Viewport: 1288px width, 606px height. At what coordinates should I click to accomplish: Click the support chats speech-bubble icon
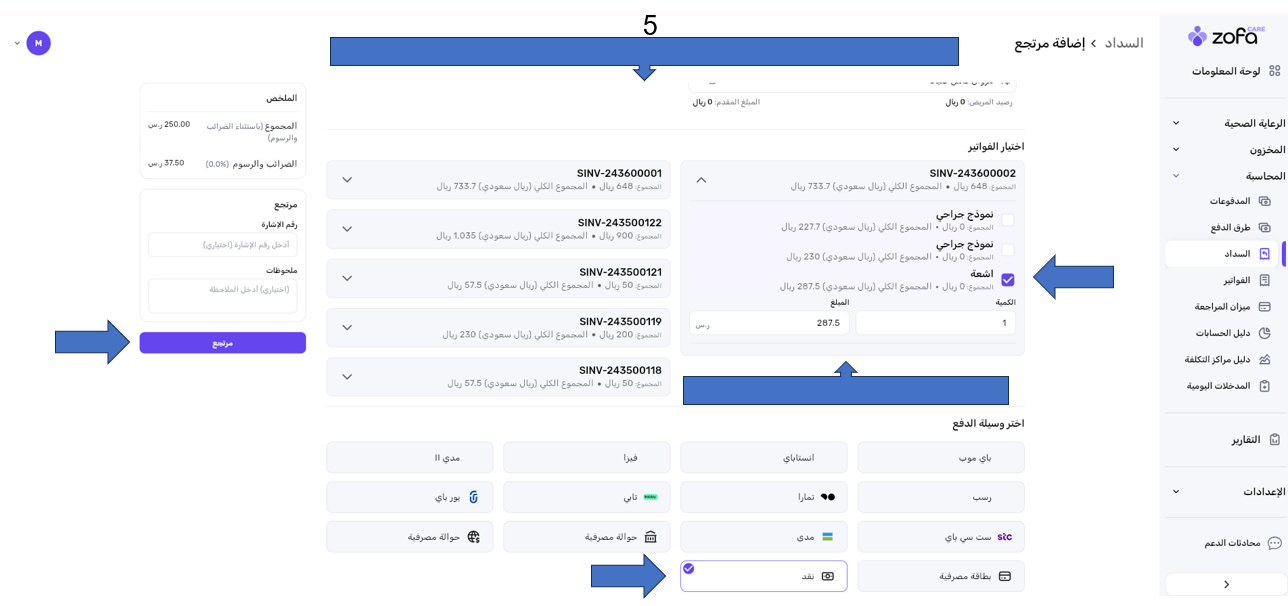(x=1274, y=543)
